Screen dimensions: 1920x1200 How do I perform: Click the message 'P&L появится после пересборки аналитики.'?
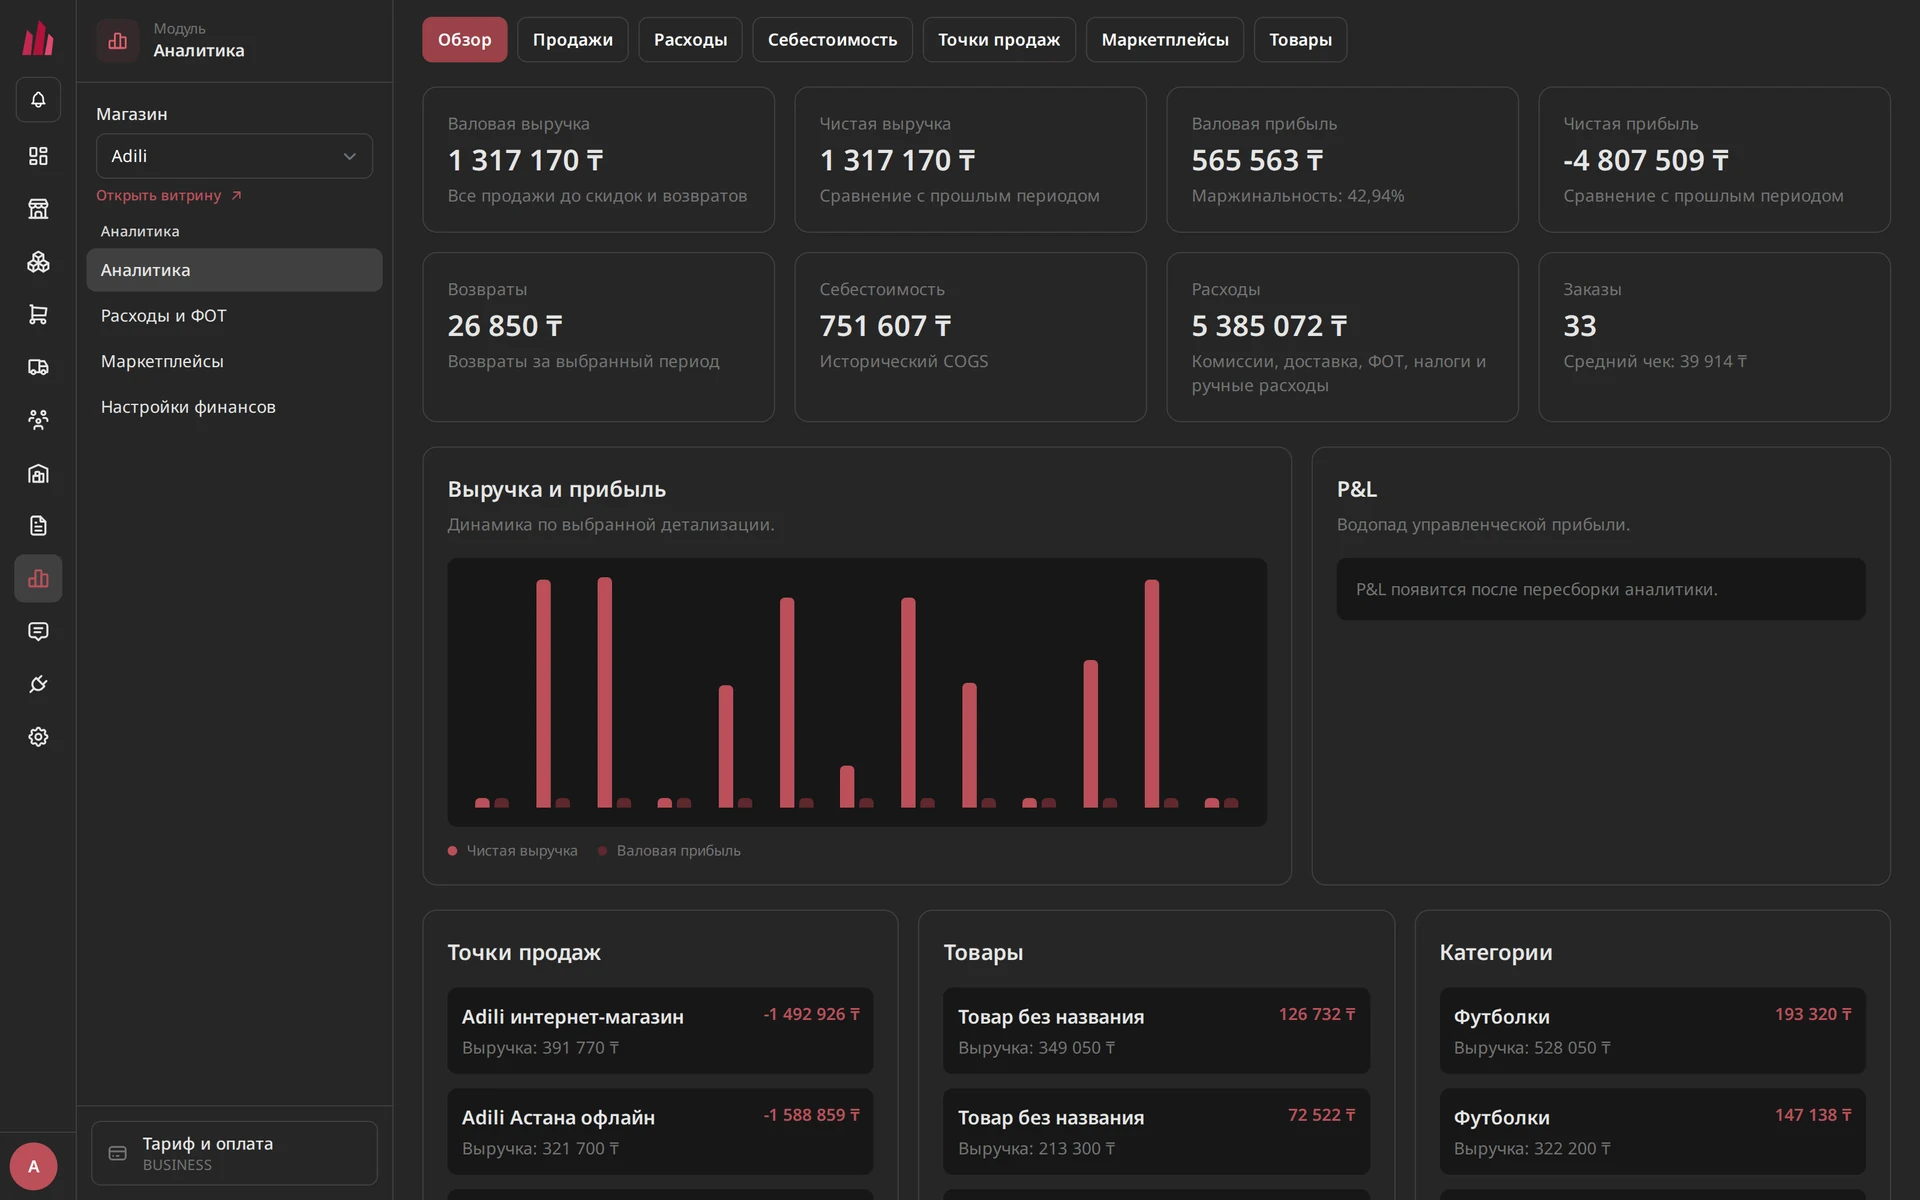(1536, 590)
